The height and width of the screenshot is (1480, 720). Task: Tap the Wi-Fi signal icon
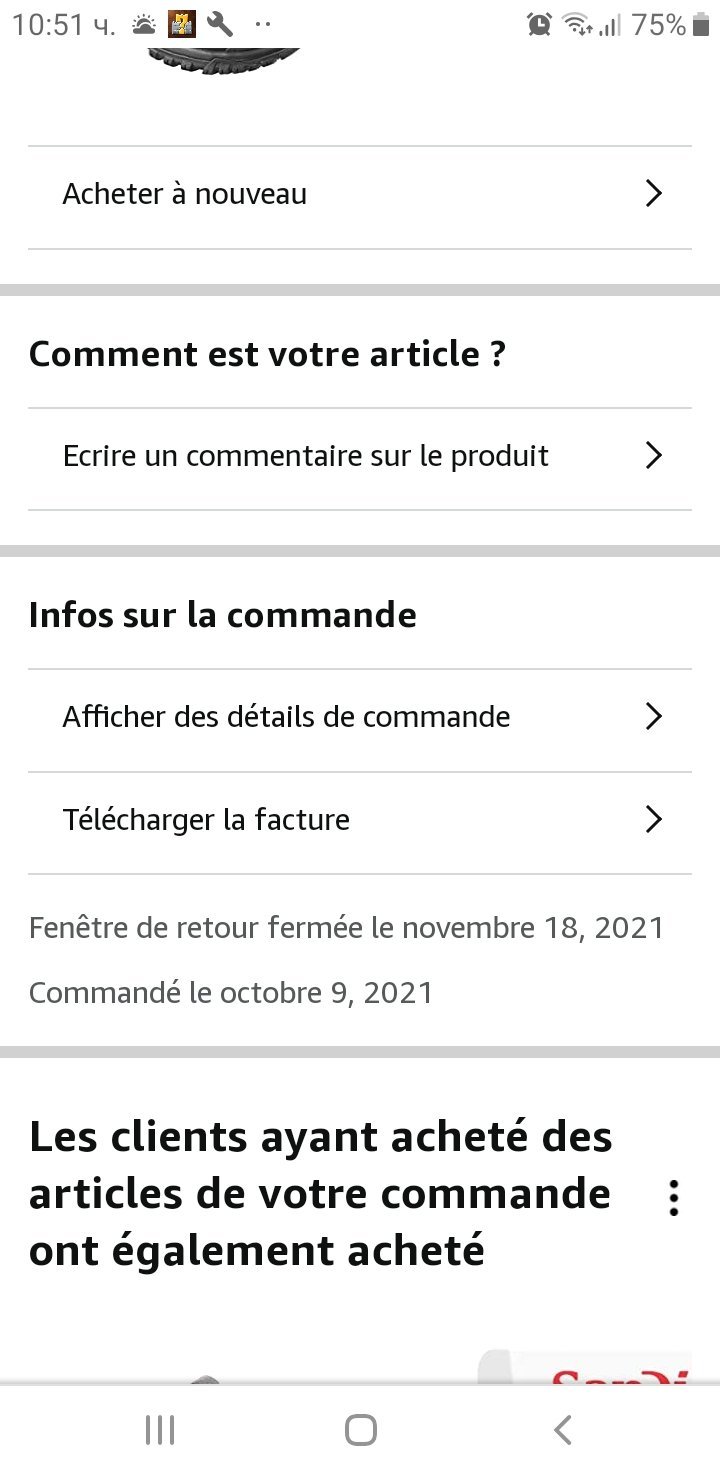click(x=577, y=24)
